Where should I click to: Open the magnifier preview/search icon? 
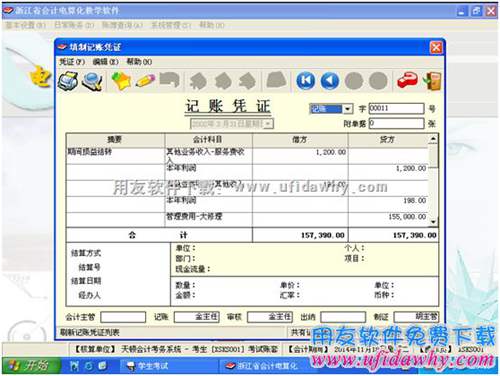coord(92,81)
